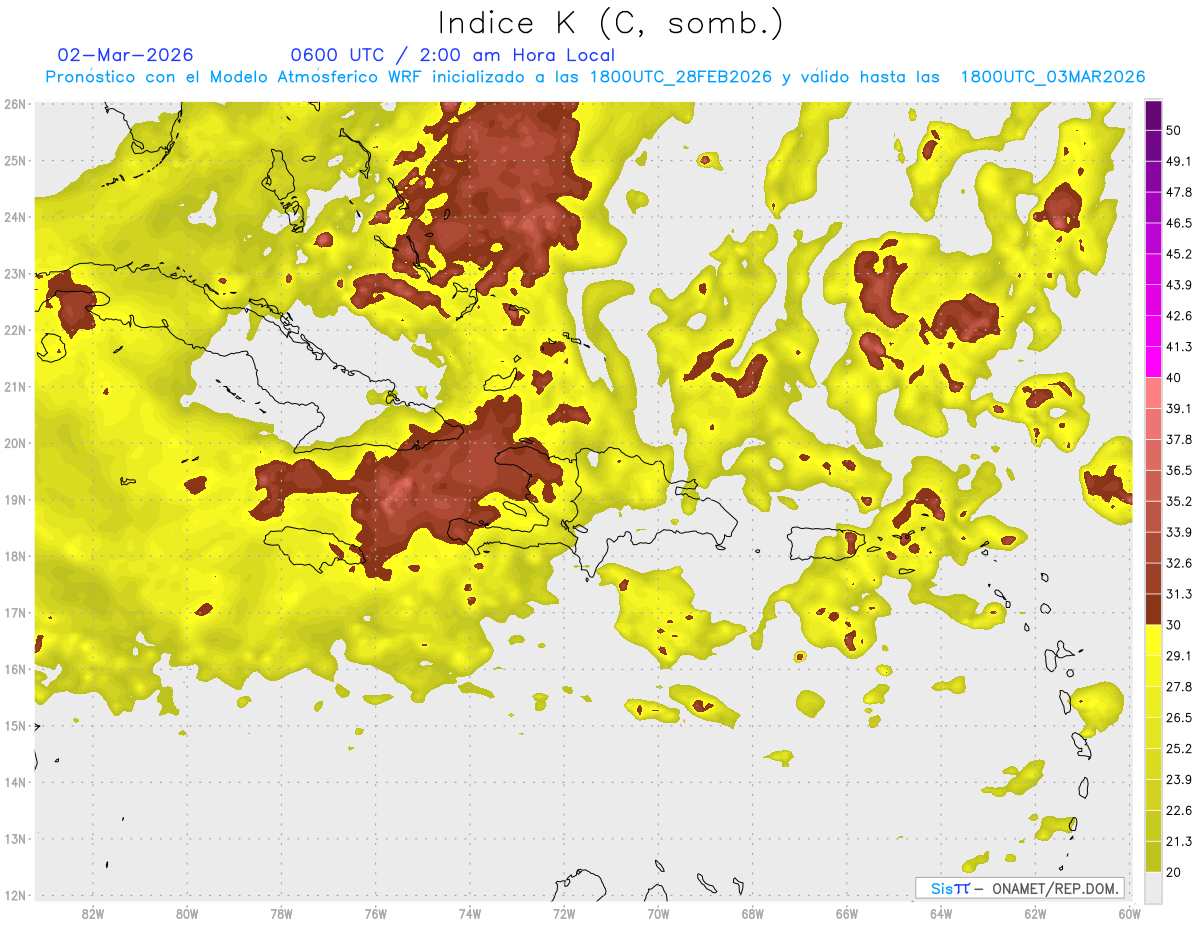Image resolution: width=1200 pixels, height=927 pixels.
Task: Click the '70W' longitude label
Action: pos(658,914)
